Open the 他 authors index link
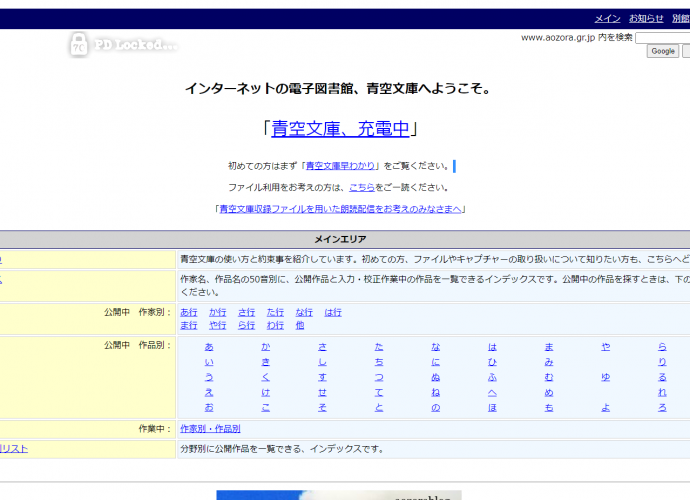This screenshot has width=690, height=500. tap(300, 325)
